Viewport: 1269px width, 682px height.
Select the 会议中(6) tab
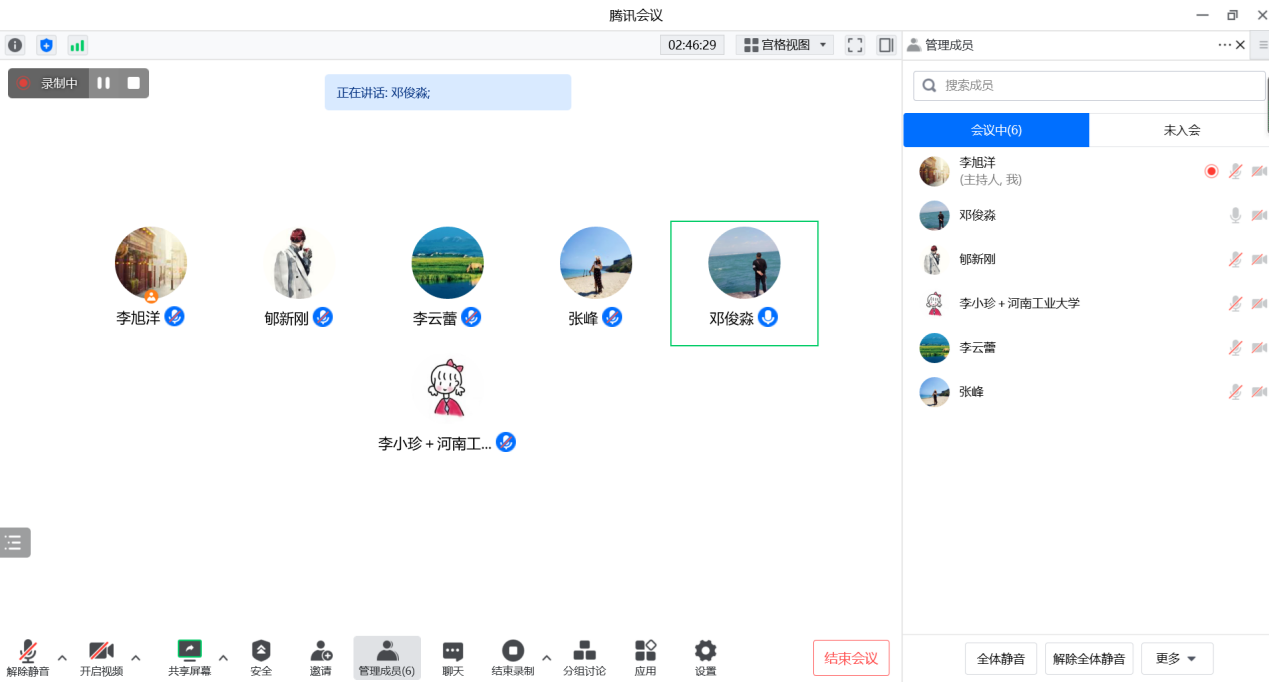click(996, 130)
